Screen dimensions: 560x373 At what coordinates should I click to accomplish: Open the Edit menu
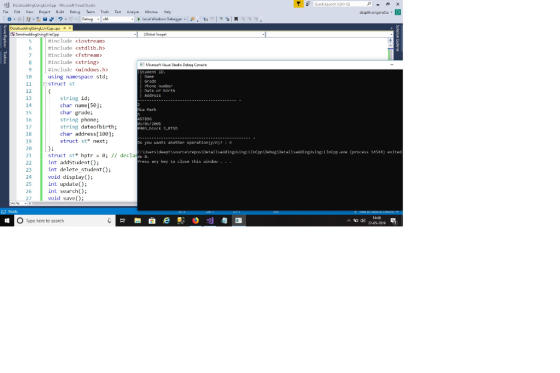[17, 12]
